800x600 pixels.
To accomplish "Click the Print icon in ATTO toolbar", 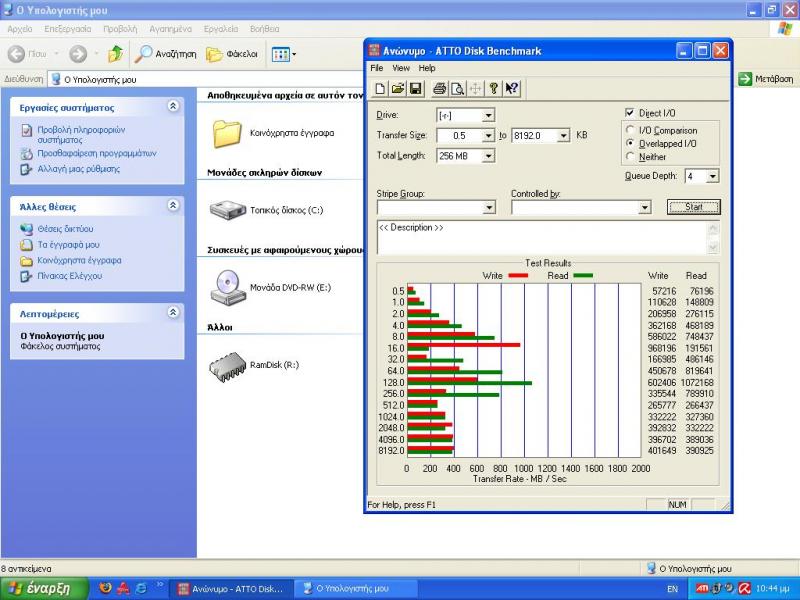I will click(x=439, y=89).
